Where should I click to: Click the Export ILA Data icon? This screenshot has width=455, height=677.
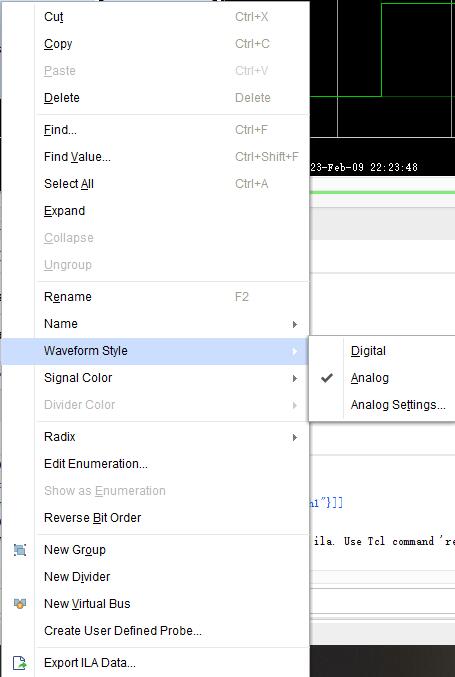(x=20, y=662)
